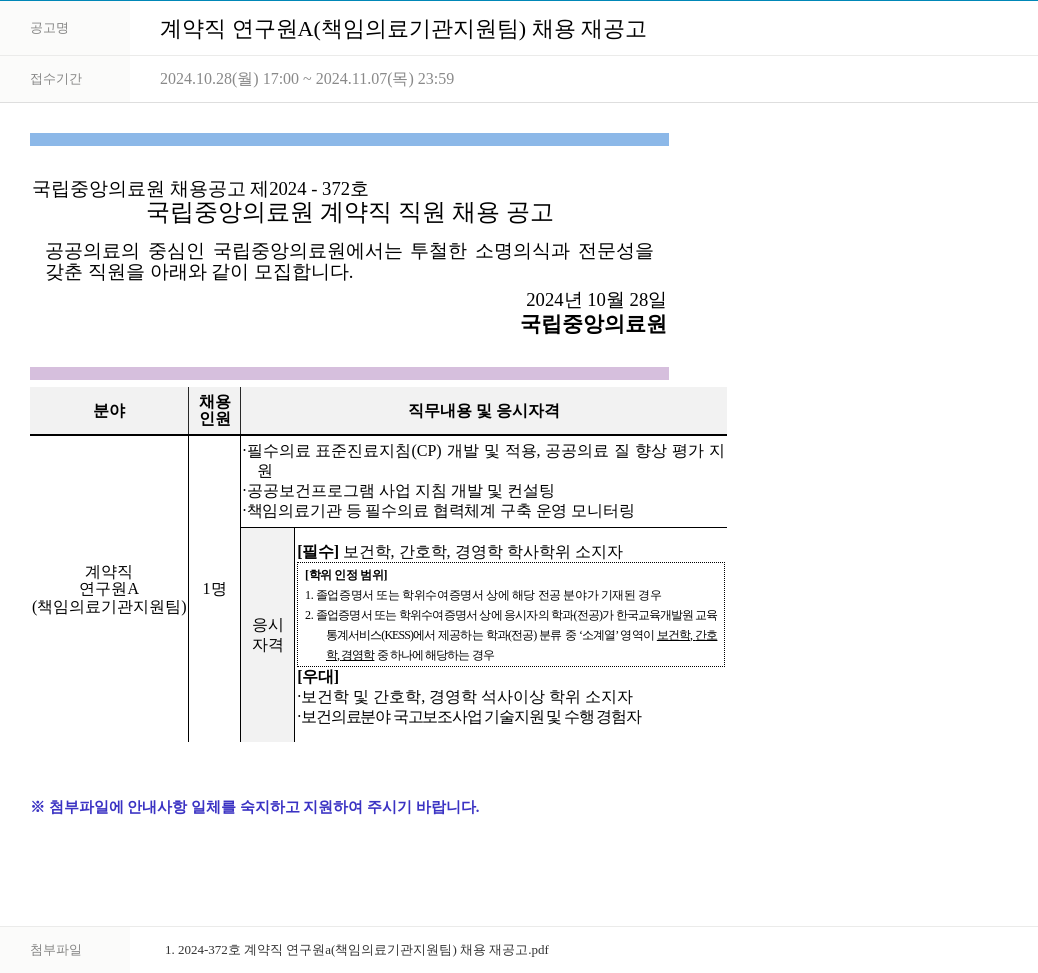Click the introductory sentence '공공의료의 중심인 국립중앙의료원에서는…'

tap(350, 261)
